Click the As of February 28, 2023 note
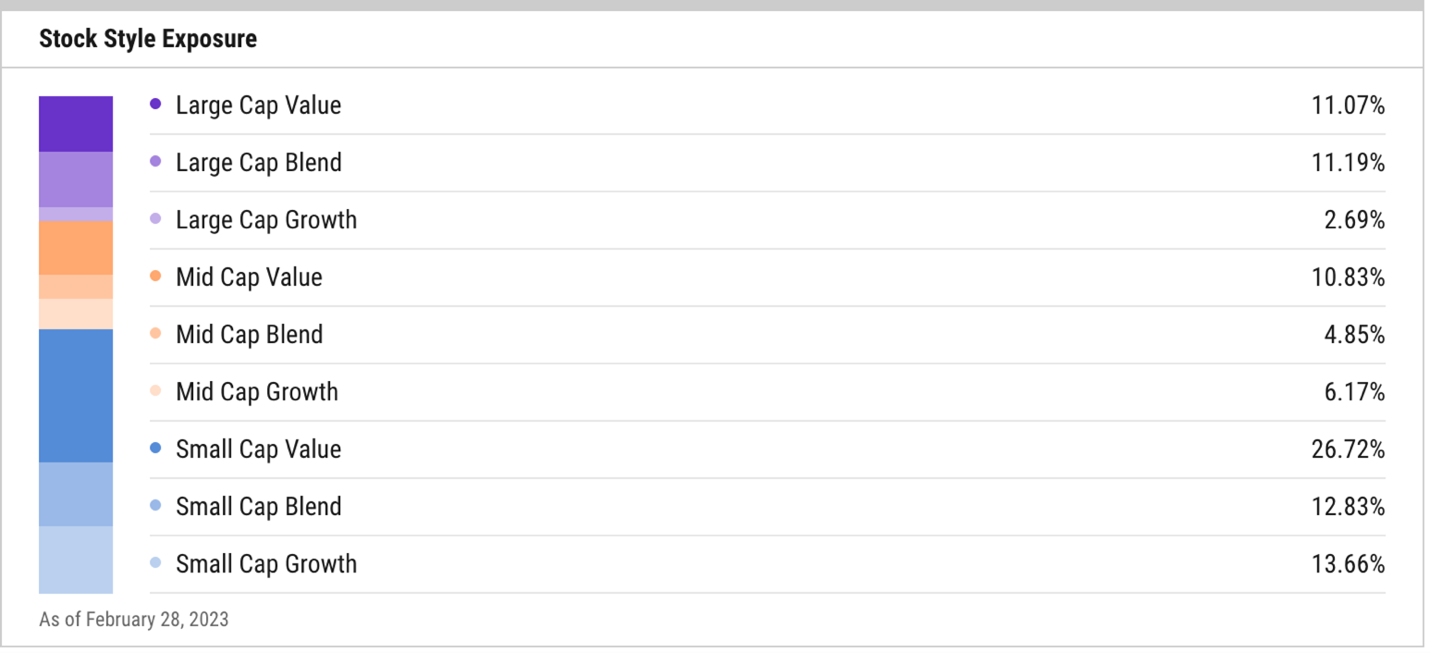 [134, 619]
